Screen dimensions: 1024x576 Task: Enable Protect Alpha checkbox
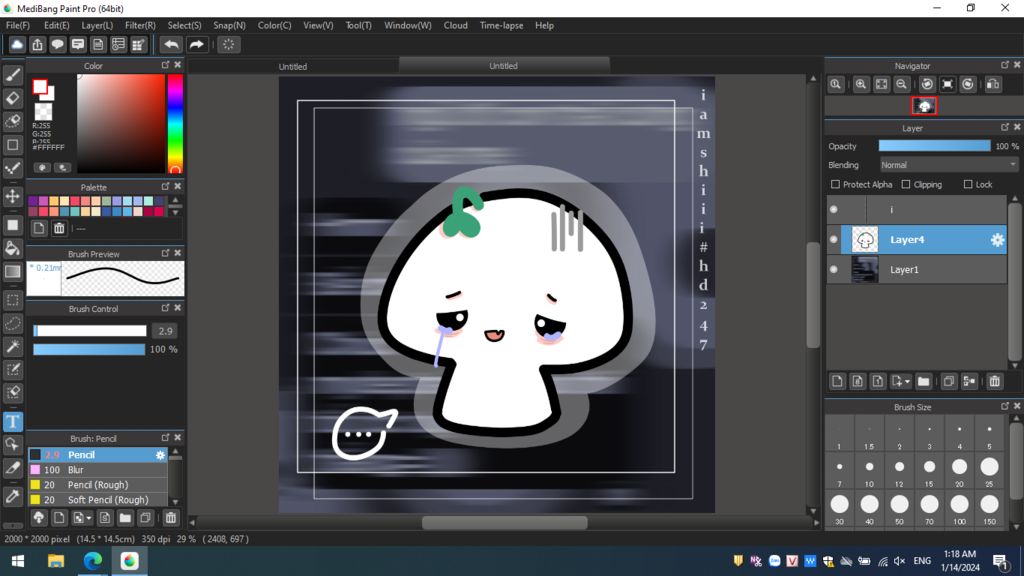click(835, 184)
